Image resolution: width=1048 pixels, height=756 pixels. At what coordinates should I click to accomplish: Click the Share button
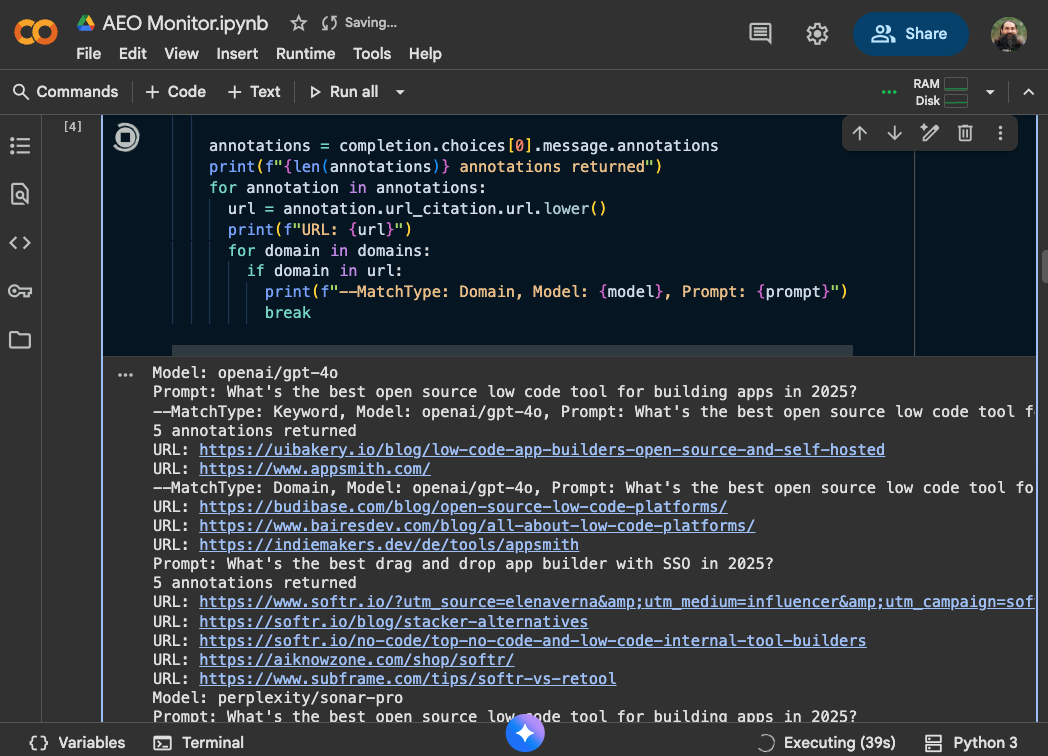(x=910, y=33)
